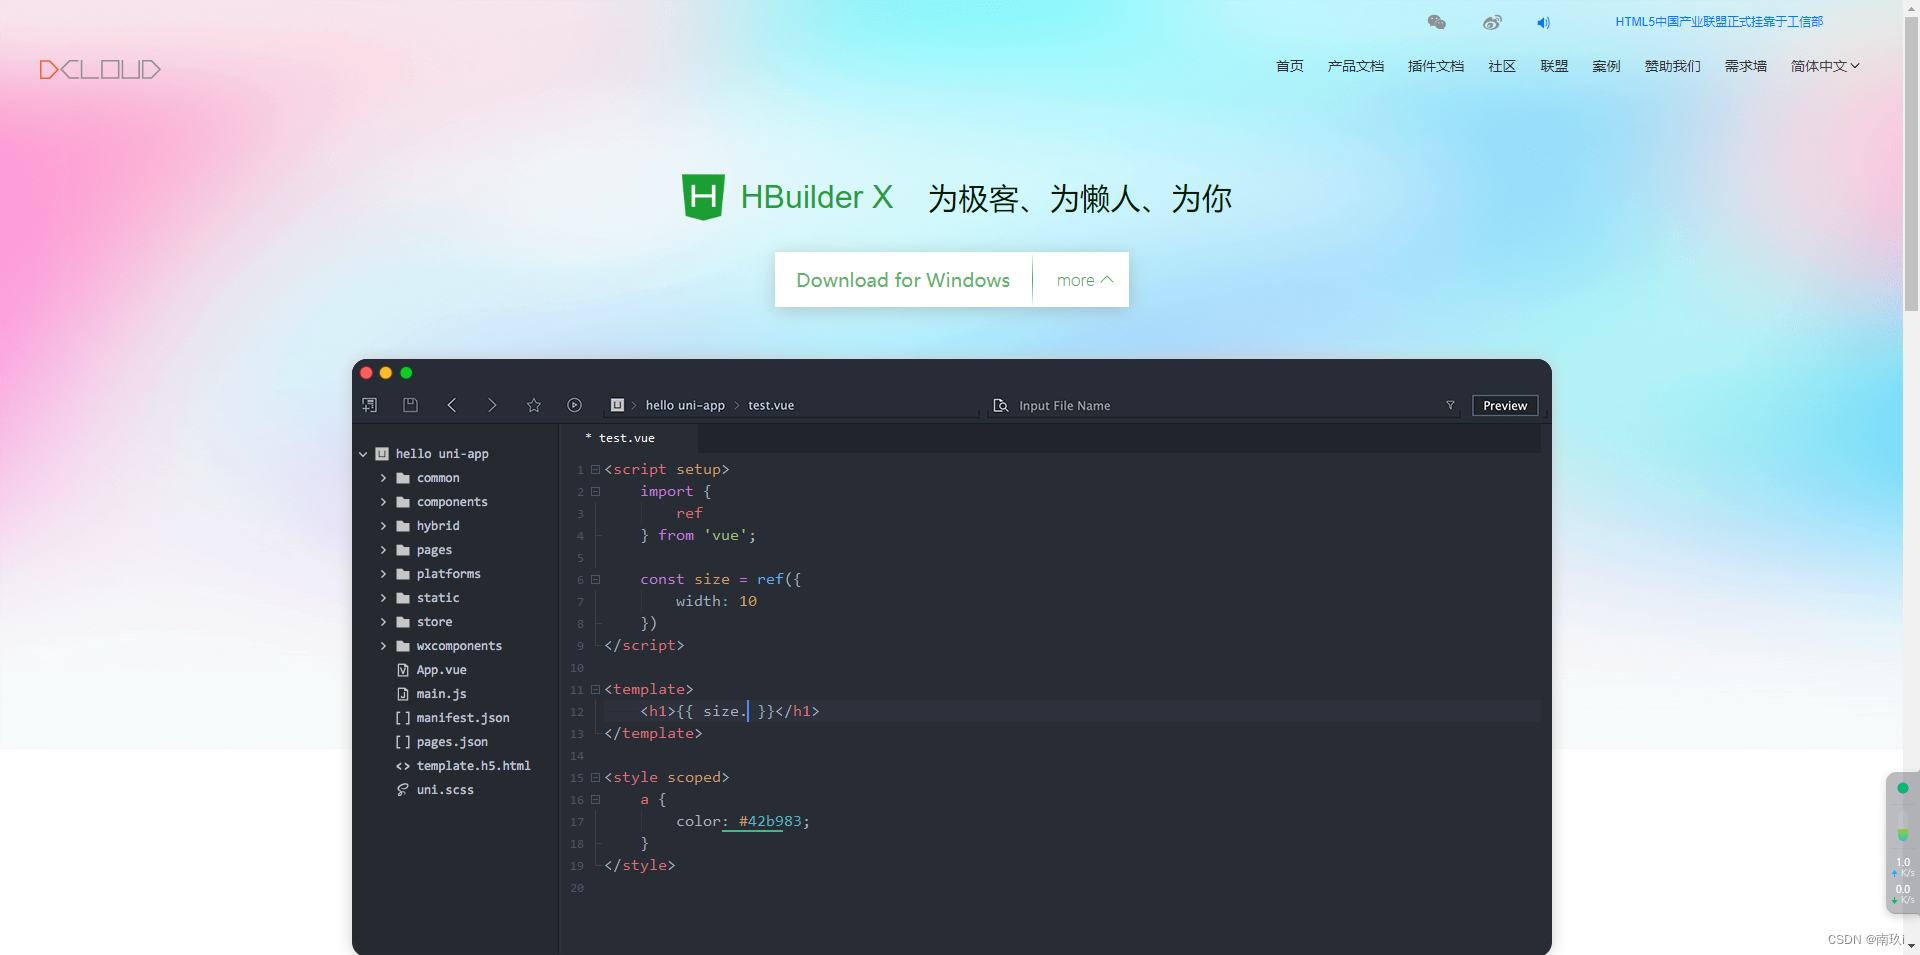Open the 产品文档 nav item
This screenshot has width=1920, height=955.
point(1356,66)
